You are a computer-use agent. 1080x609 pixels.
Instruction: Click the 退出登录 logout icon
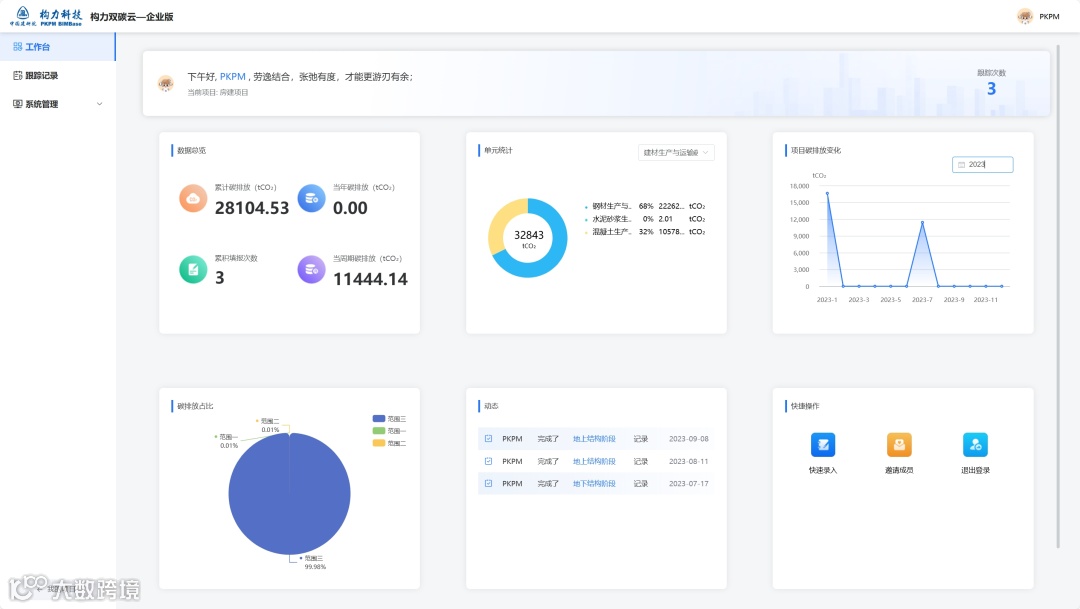975,444
